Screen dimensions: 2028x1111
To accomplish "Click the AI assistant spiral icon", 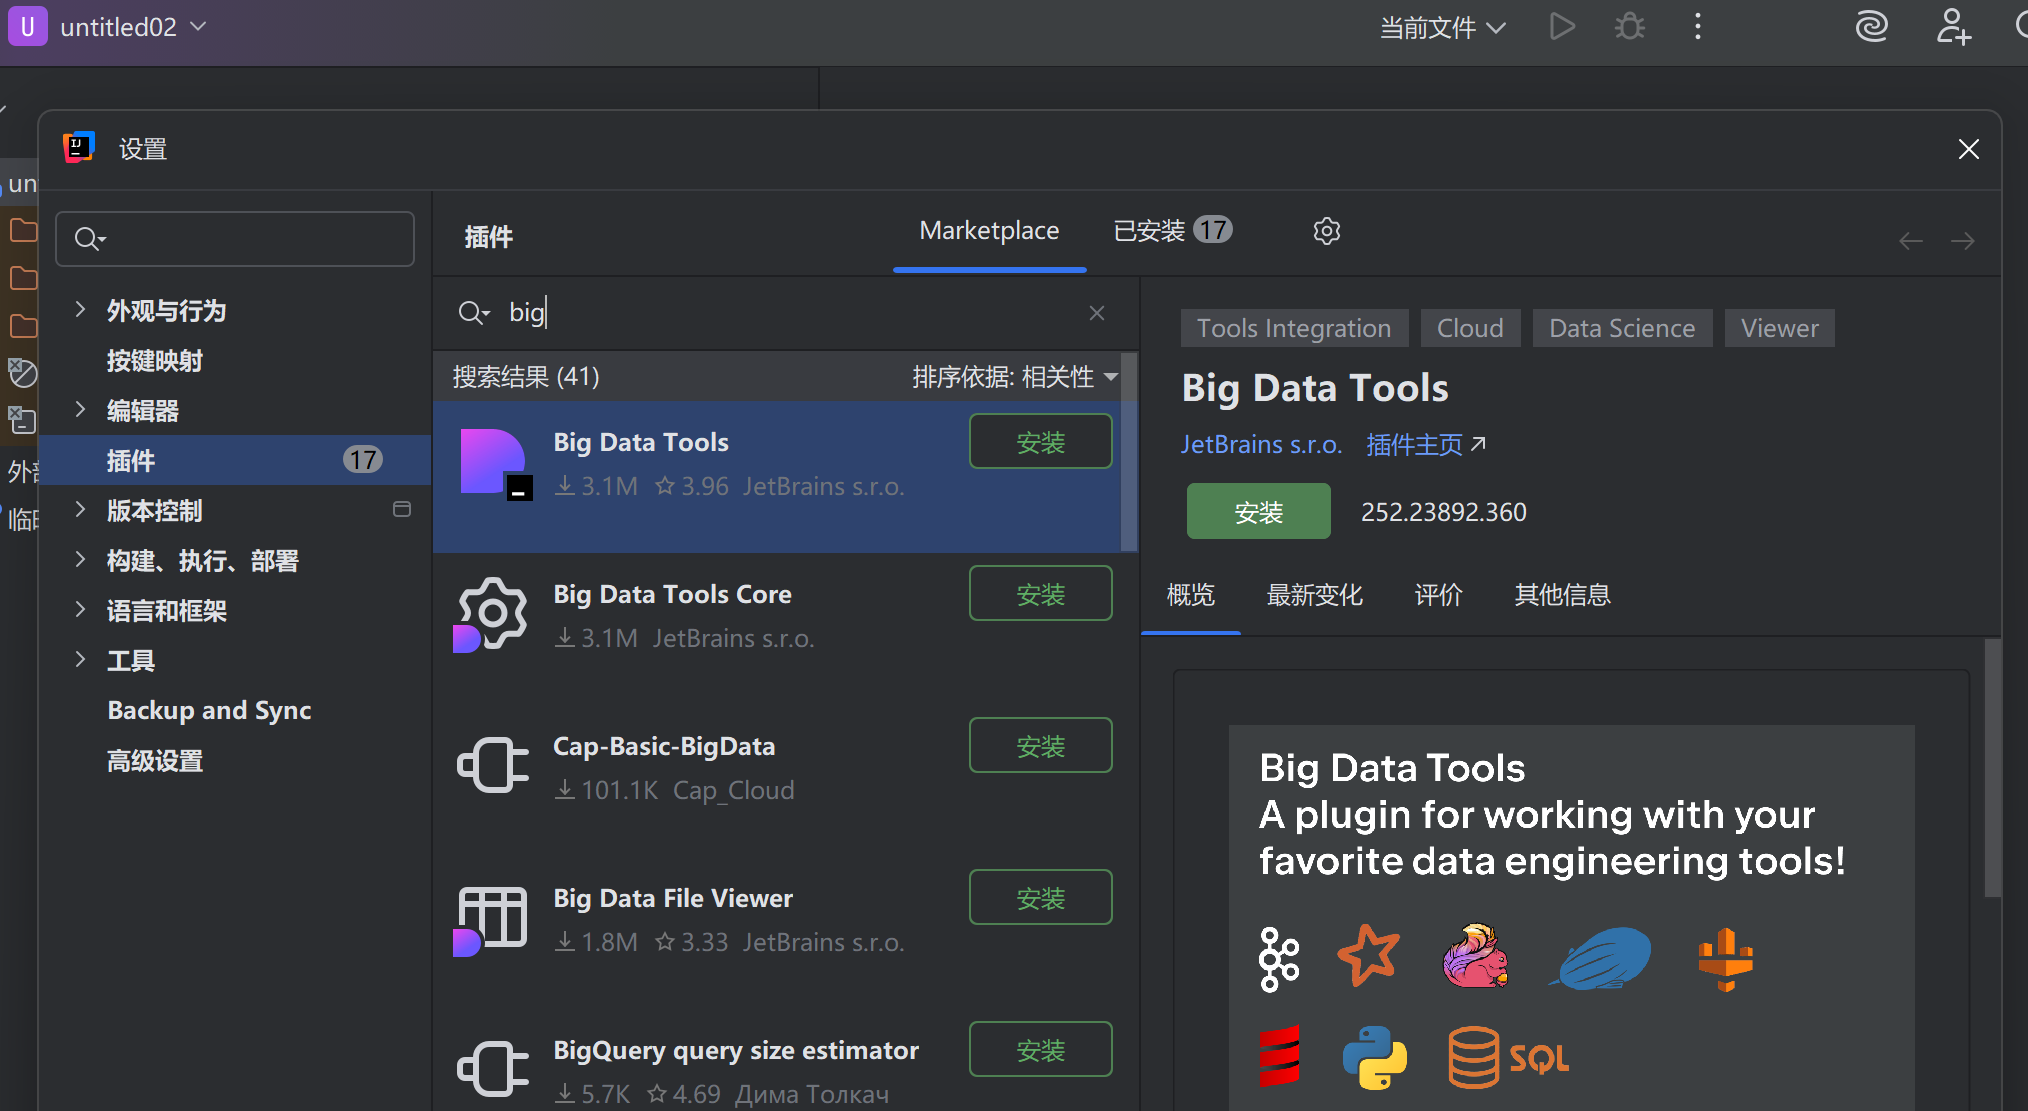I will pyautogui.click(x=1871, y=27).
